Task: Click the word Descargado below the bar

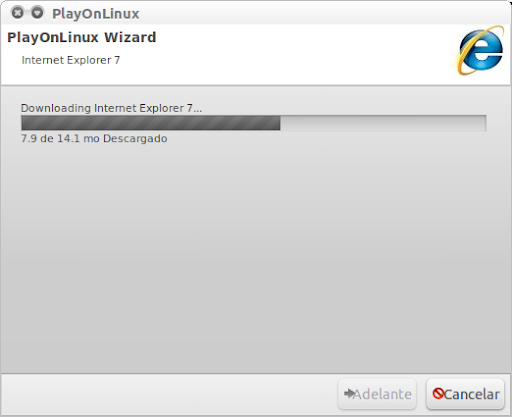Action: [135, 138]
